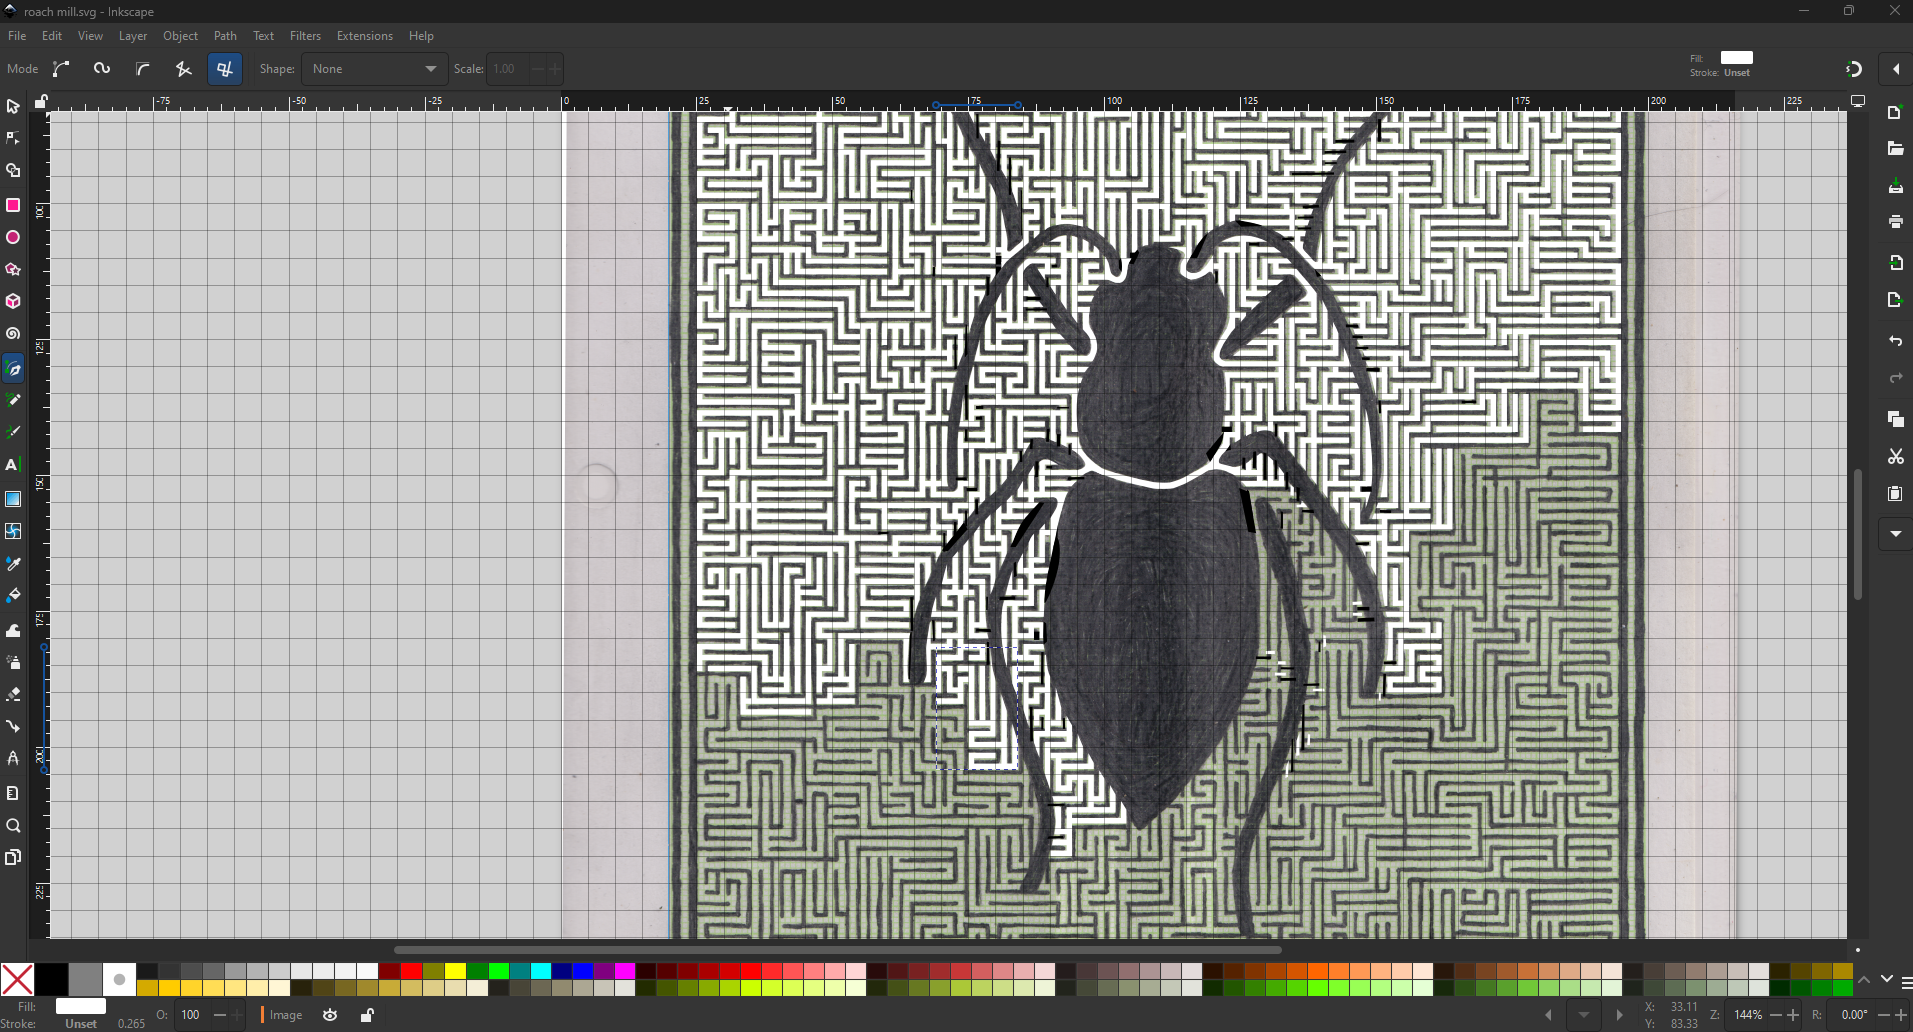Click the Save document icon
The height and width of the screenshot is (1032, 1913).
pos(1896,186)
